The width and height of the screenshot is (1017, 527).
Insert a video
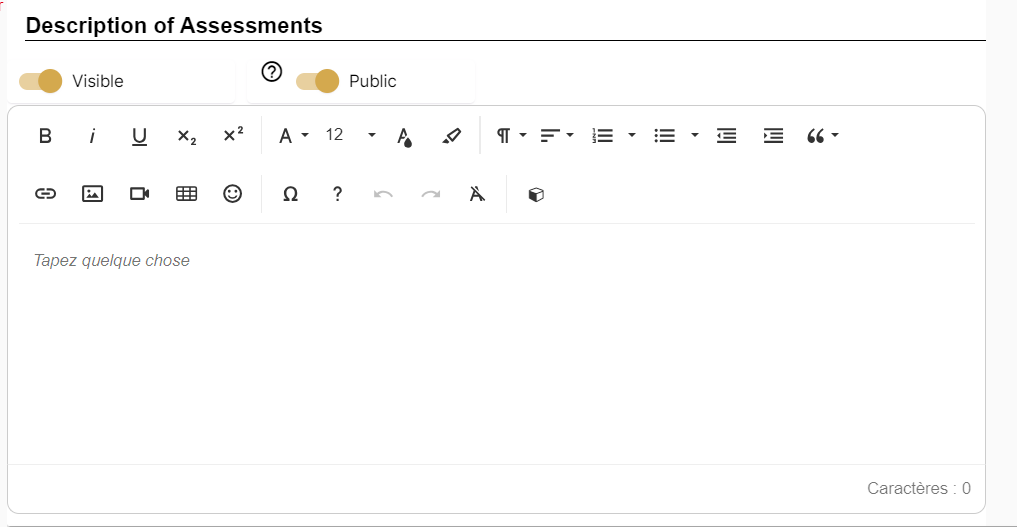[x=139, y=194]
